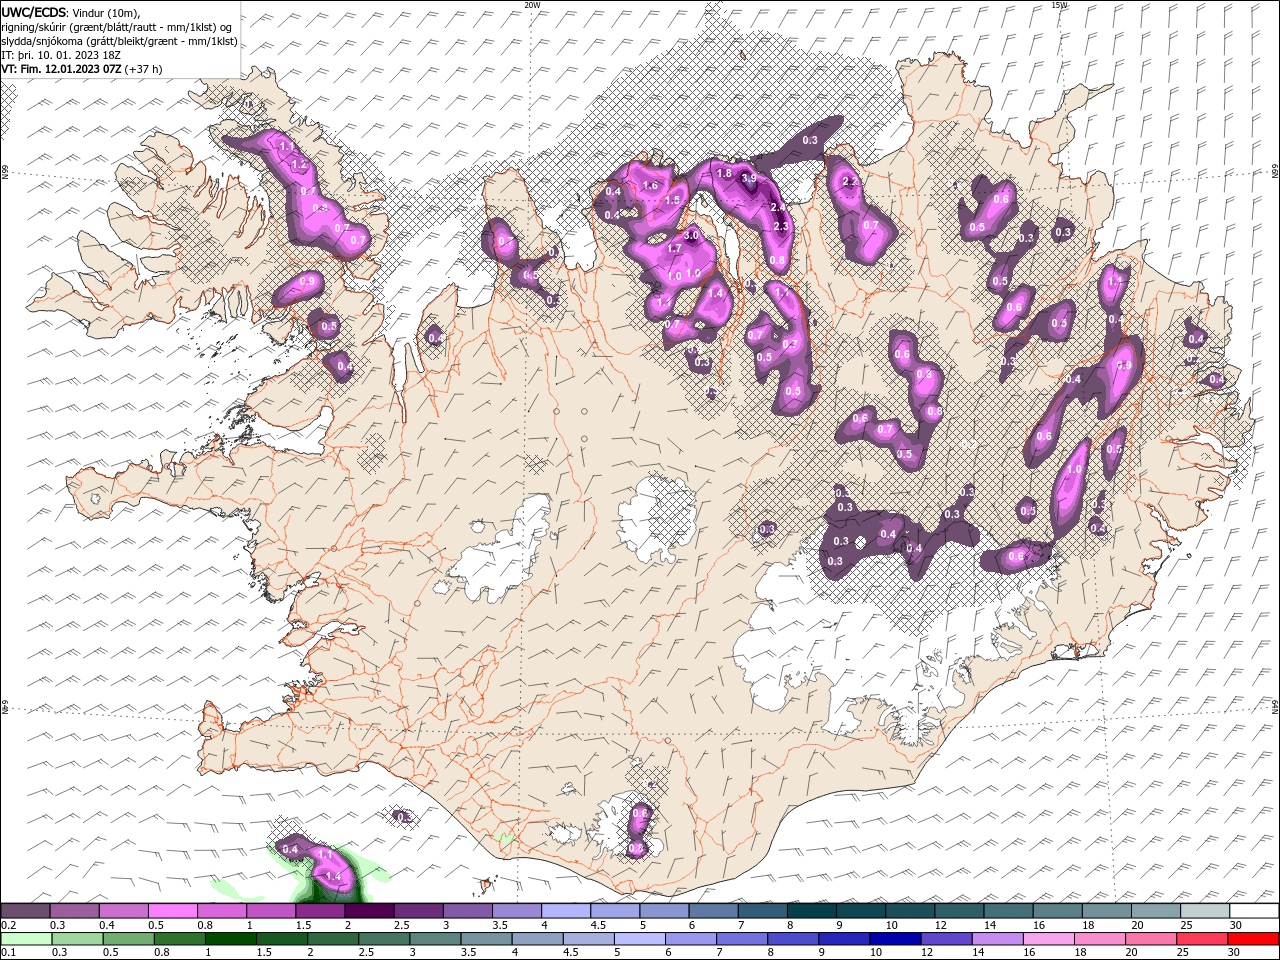Image resolution: width=1280 pixels, height=960 pixels.
Task: Click the '3.0' snowfall value on the map
Action: (x=690, y=234)
